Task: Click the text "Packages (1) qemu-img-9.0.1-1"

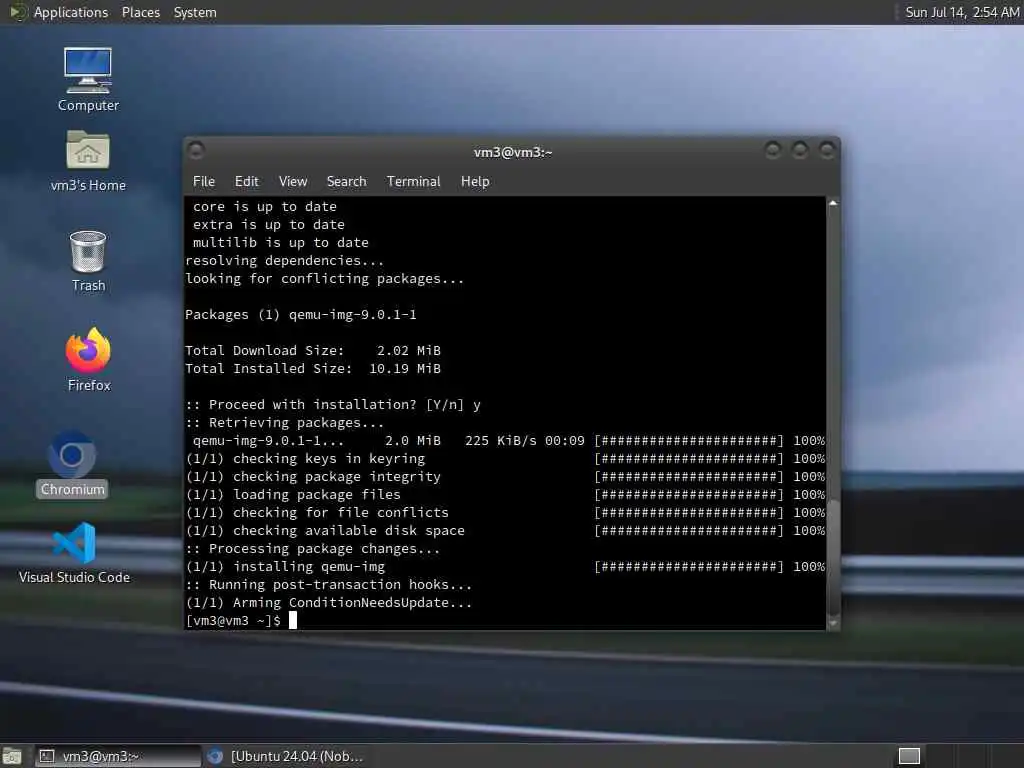Action: point(300,315)
